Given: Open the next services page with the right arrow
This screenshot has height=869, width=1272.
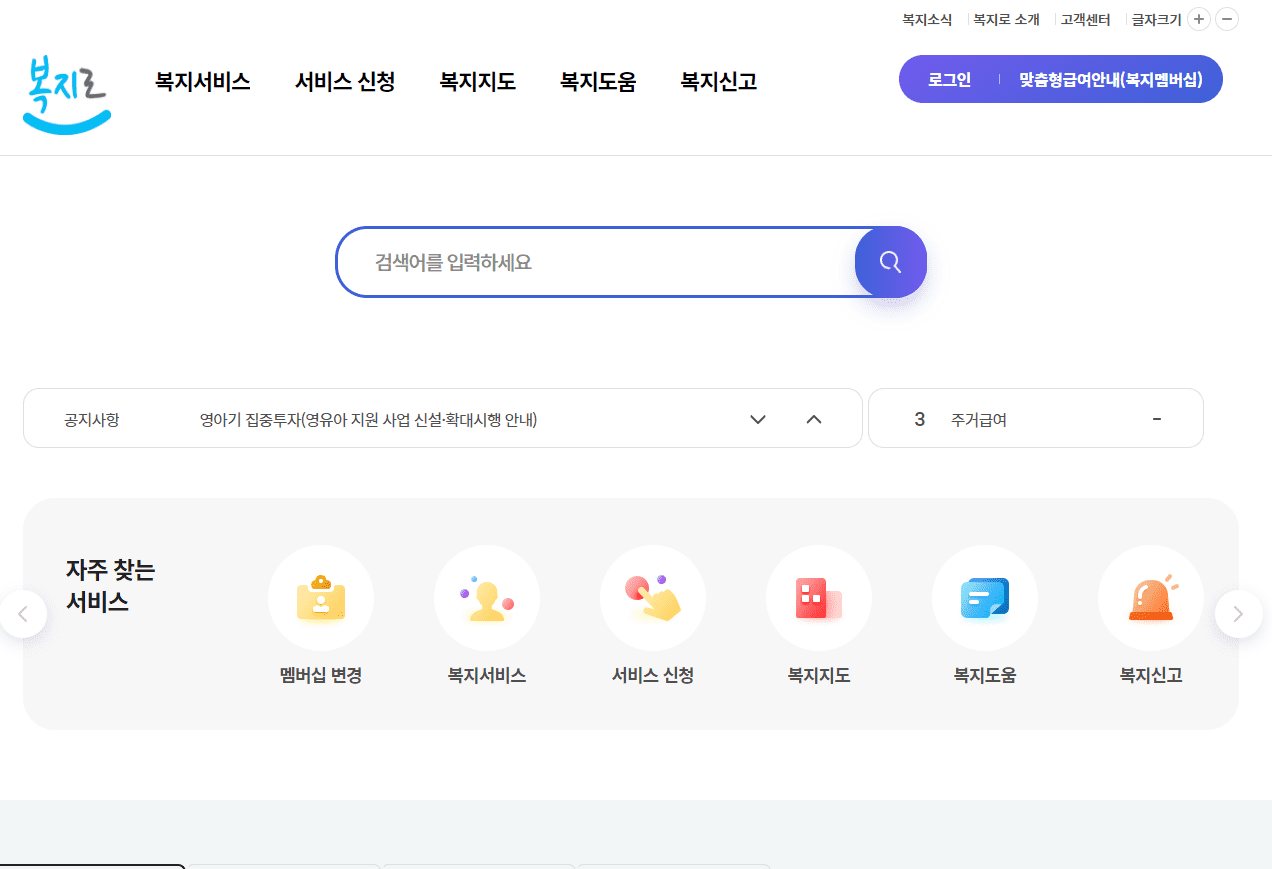Looking at the screenshot, I should pyautogui.click(x=1239, y=613).
